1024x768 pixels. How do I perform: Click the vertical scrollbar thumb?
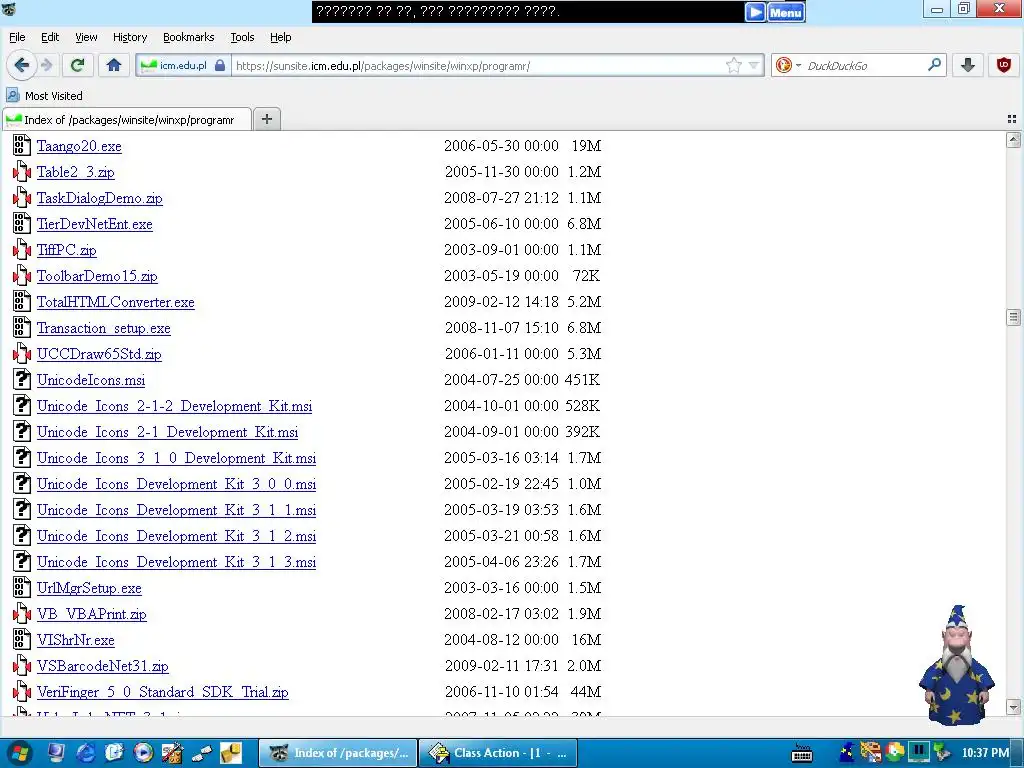click(x=1013, y=317)
